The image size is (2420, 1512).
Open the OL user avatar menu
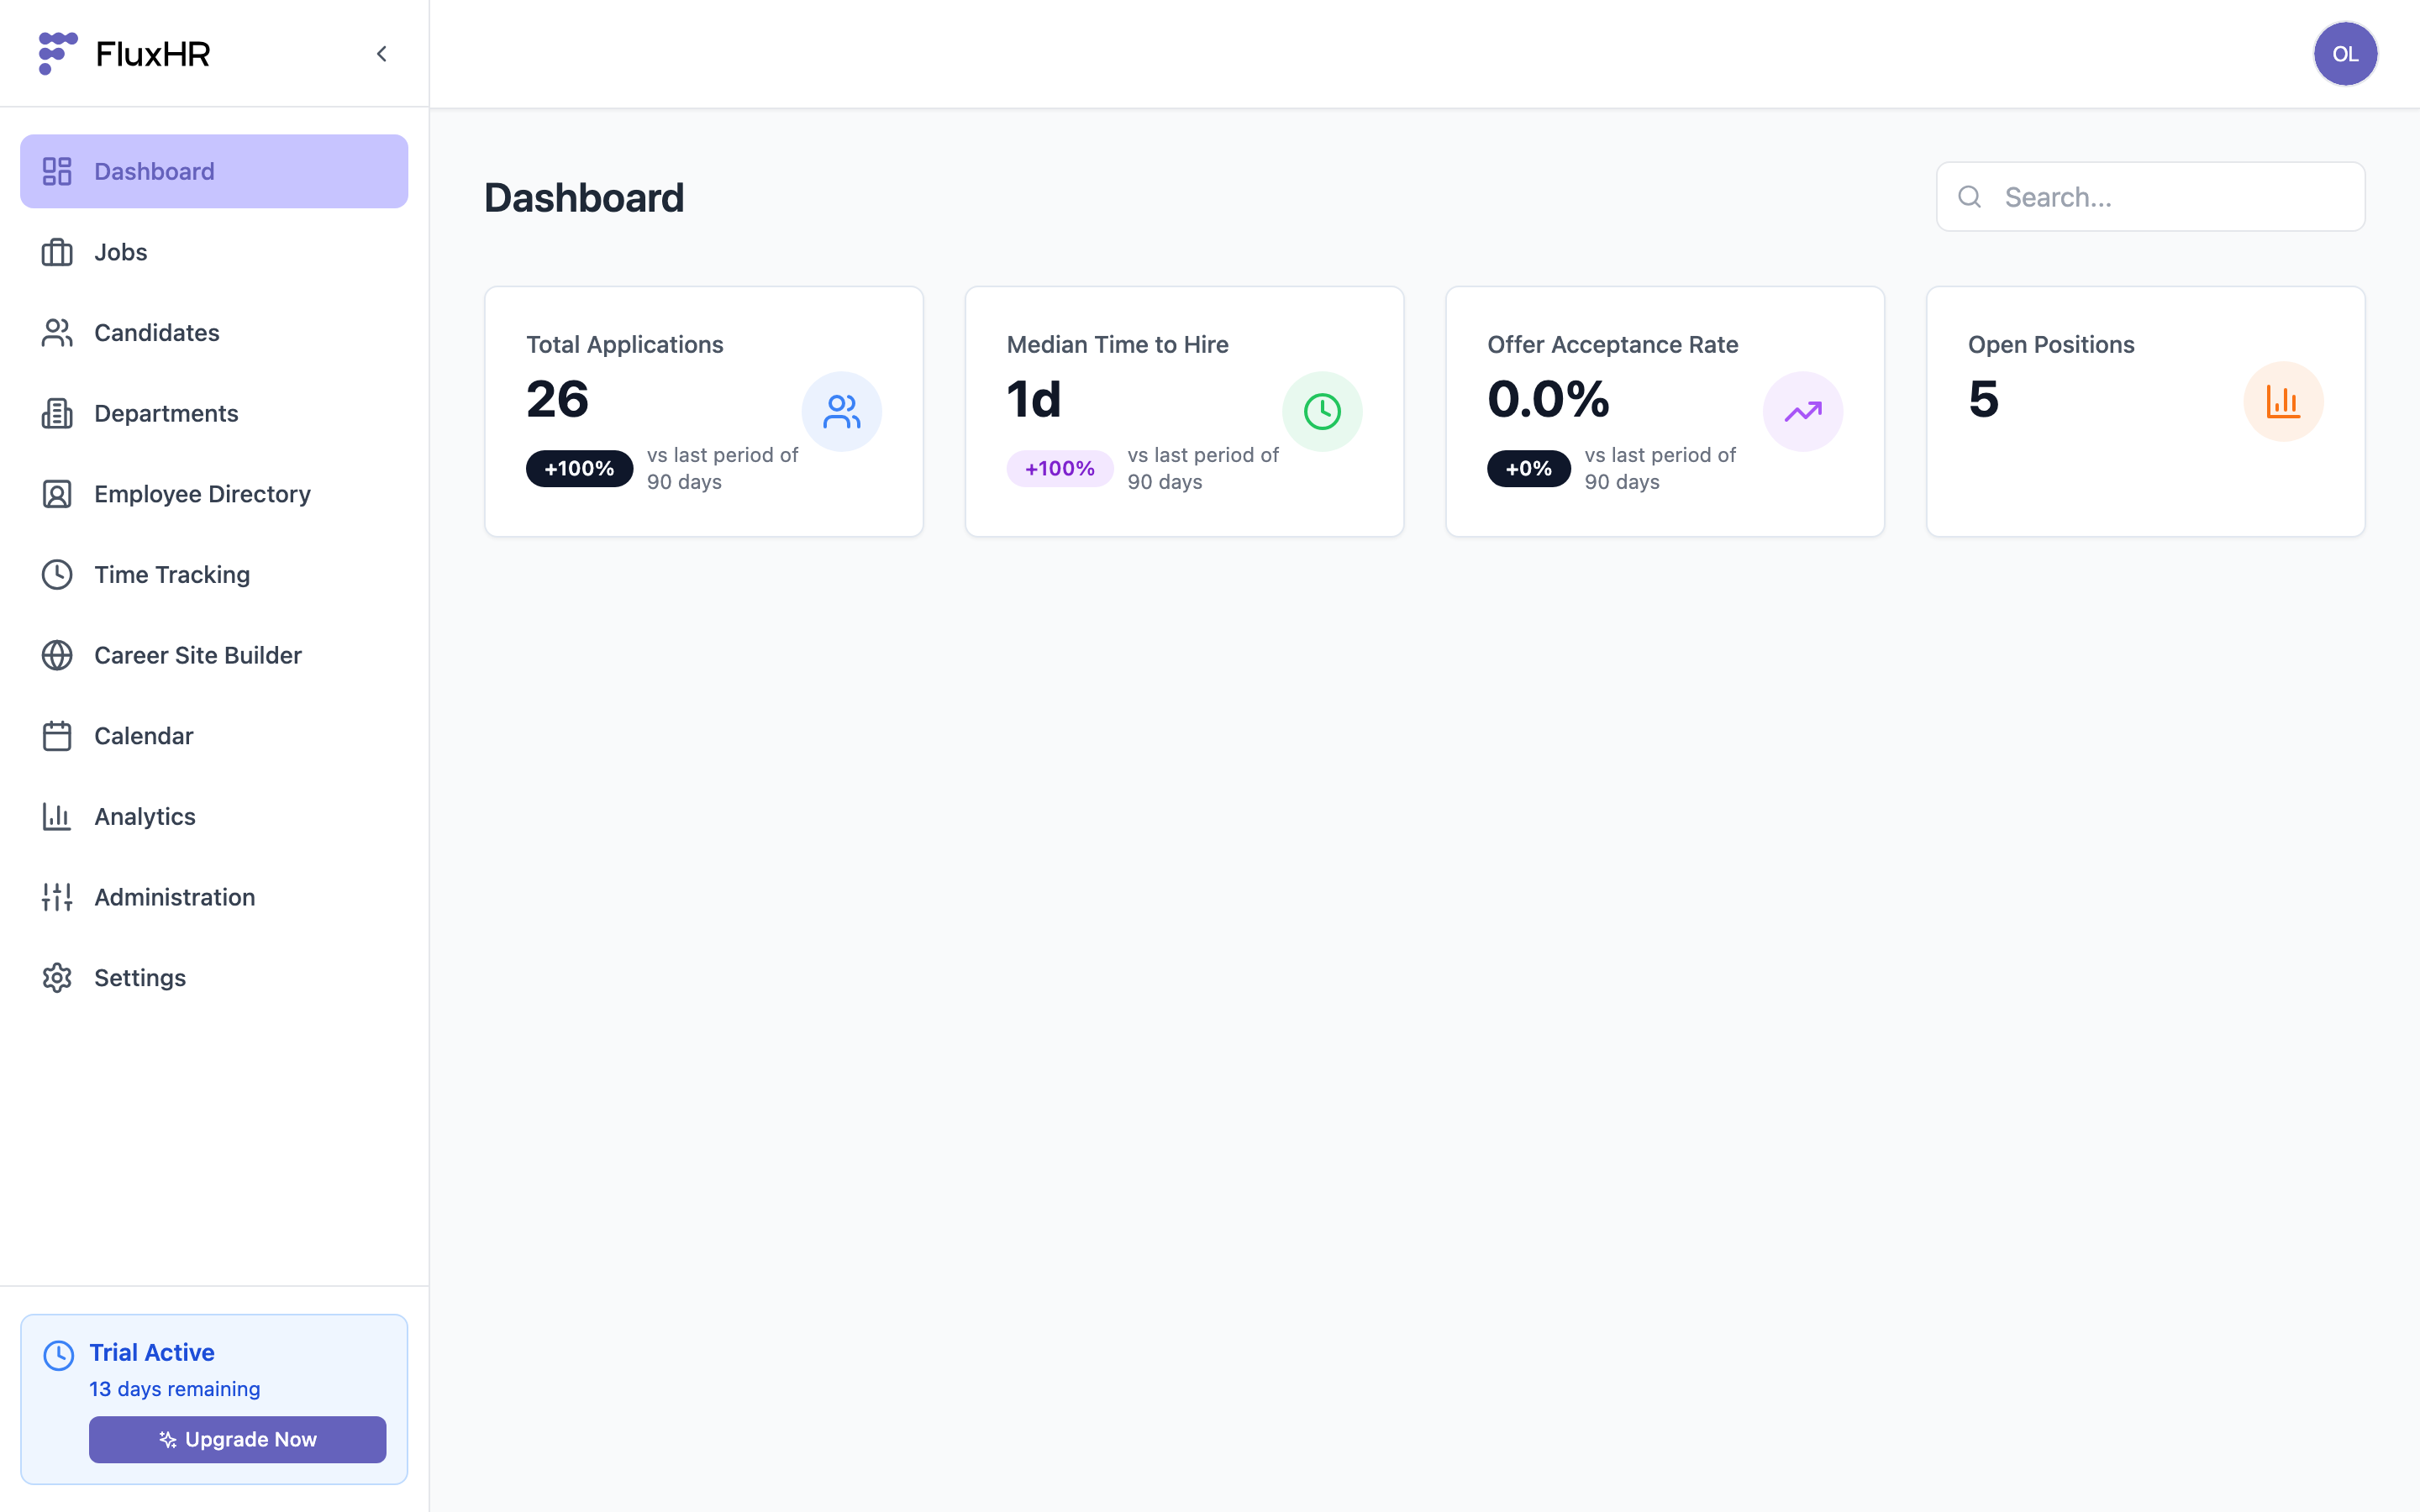2345,54
